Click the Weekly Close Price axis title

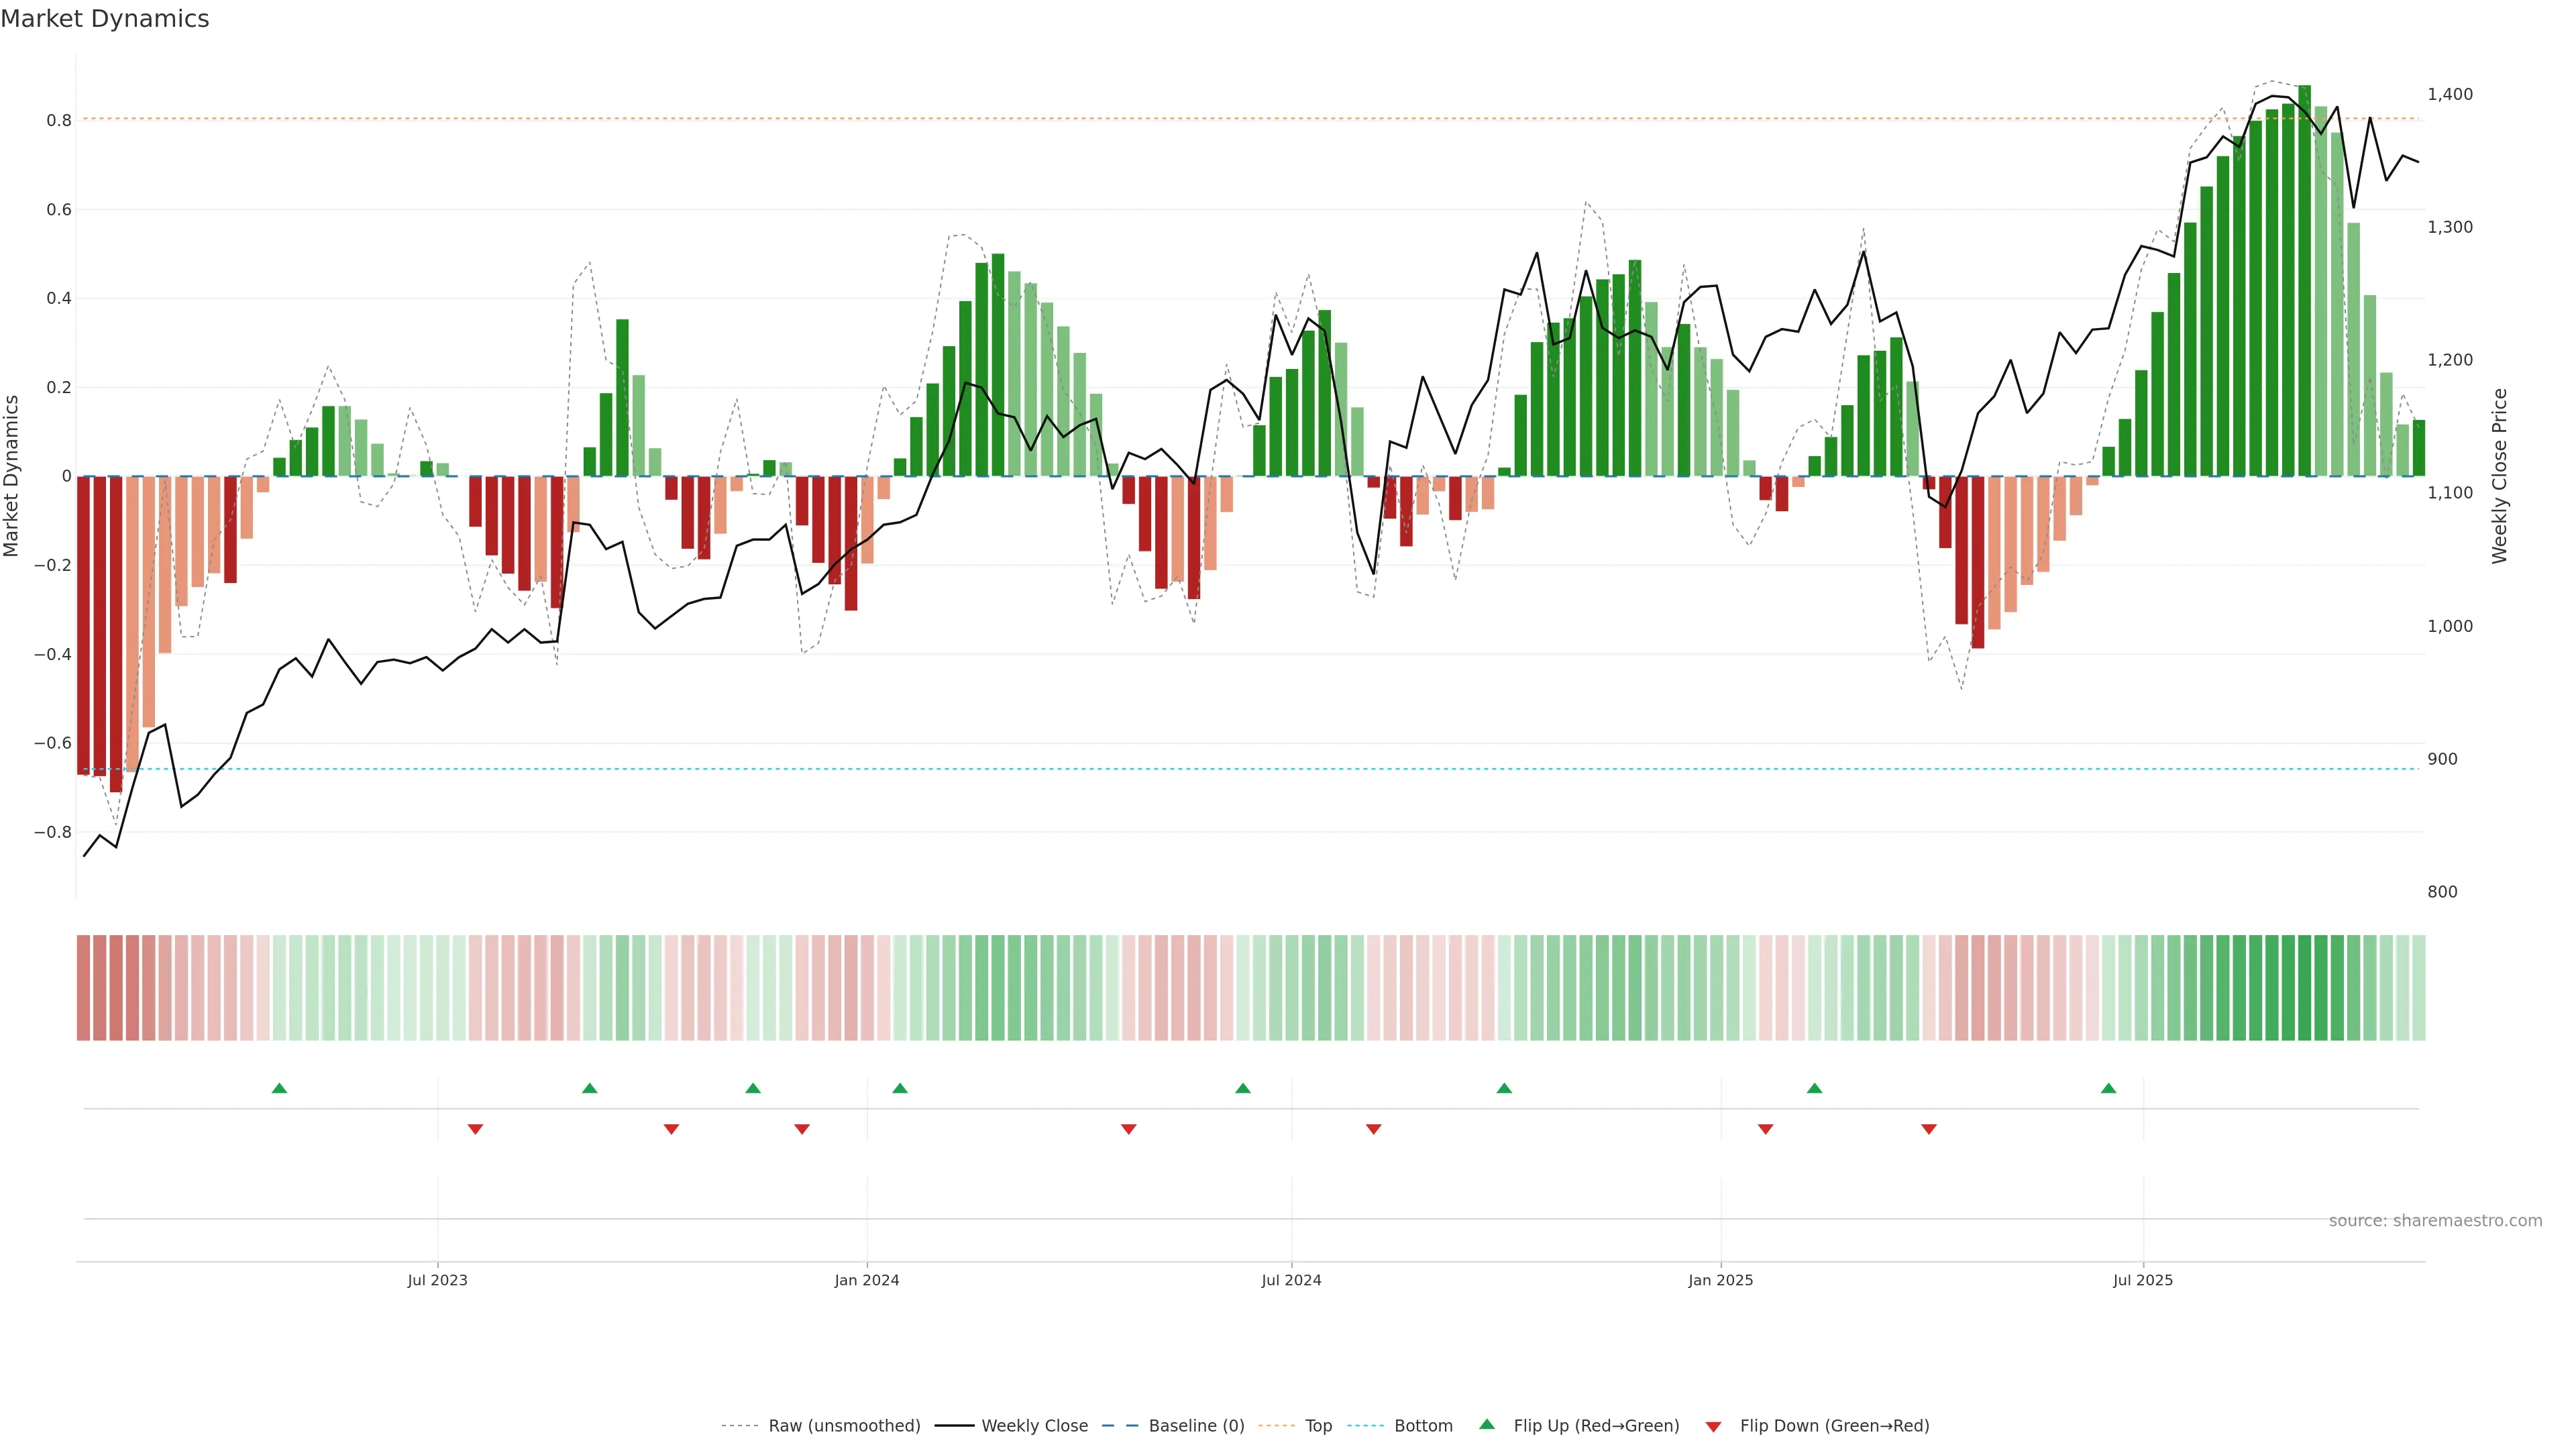tap(2499, 476)
